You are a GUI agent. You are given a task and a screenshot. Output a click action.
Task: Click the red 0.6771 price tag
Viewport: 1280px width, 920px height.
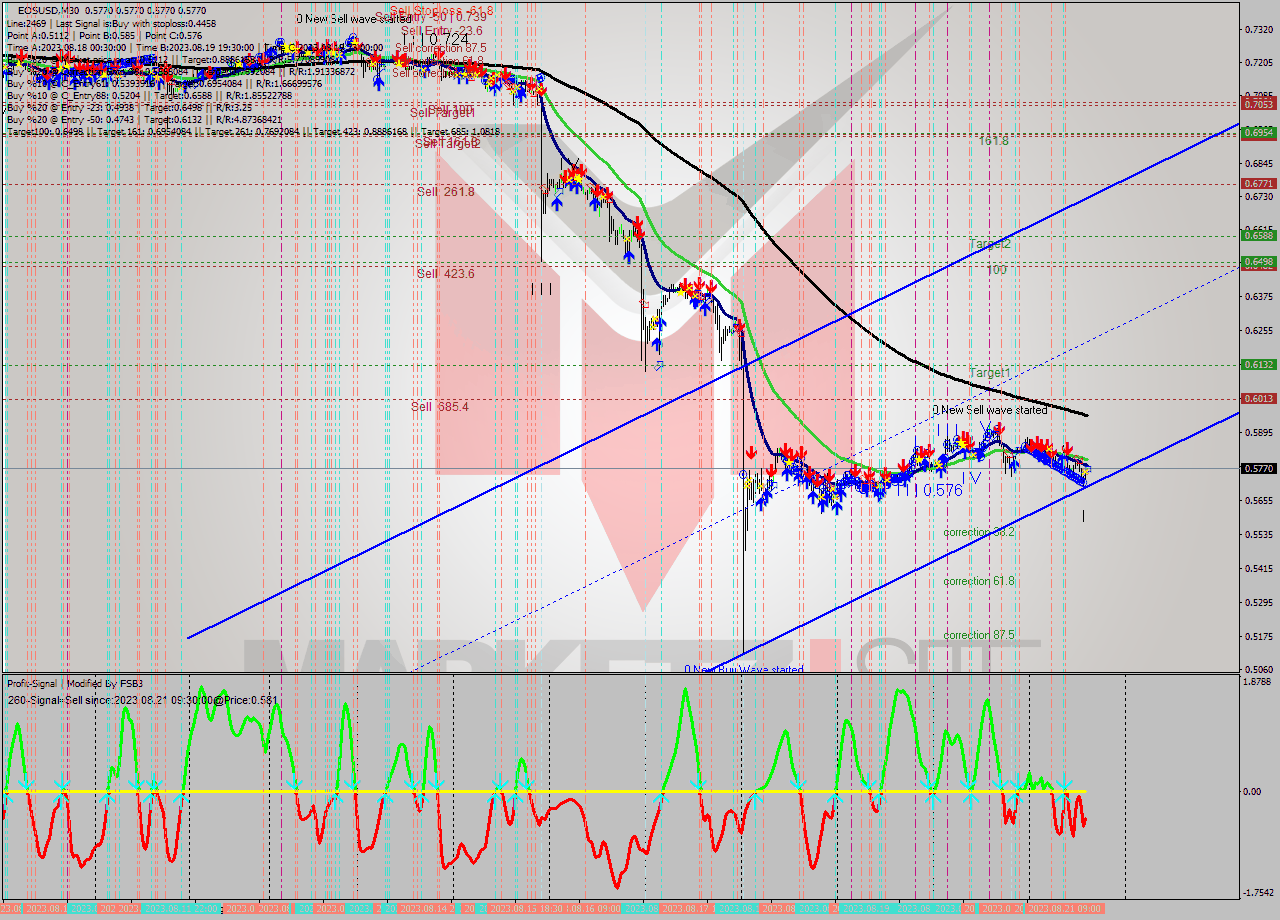pos(1257,184)
